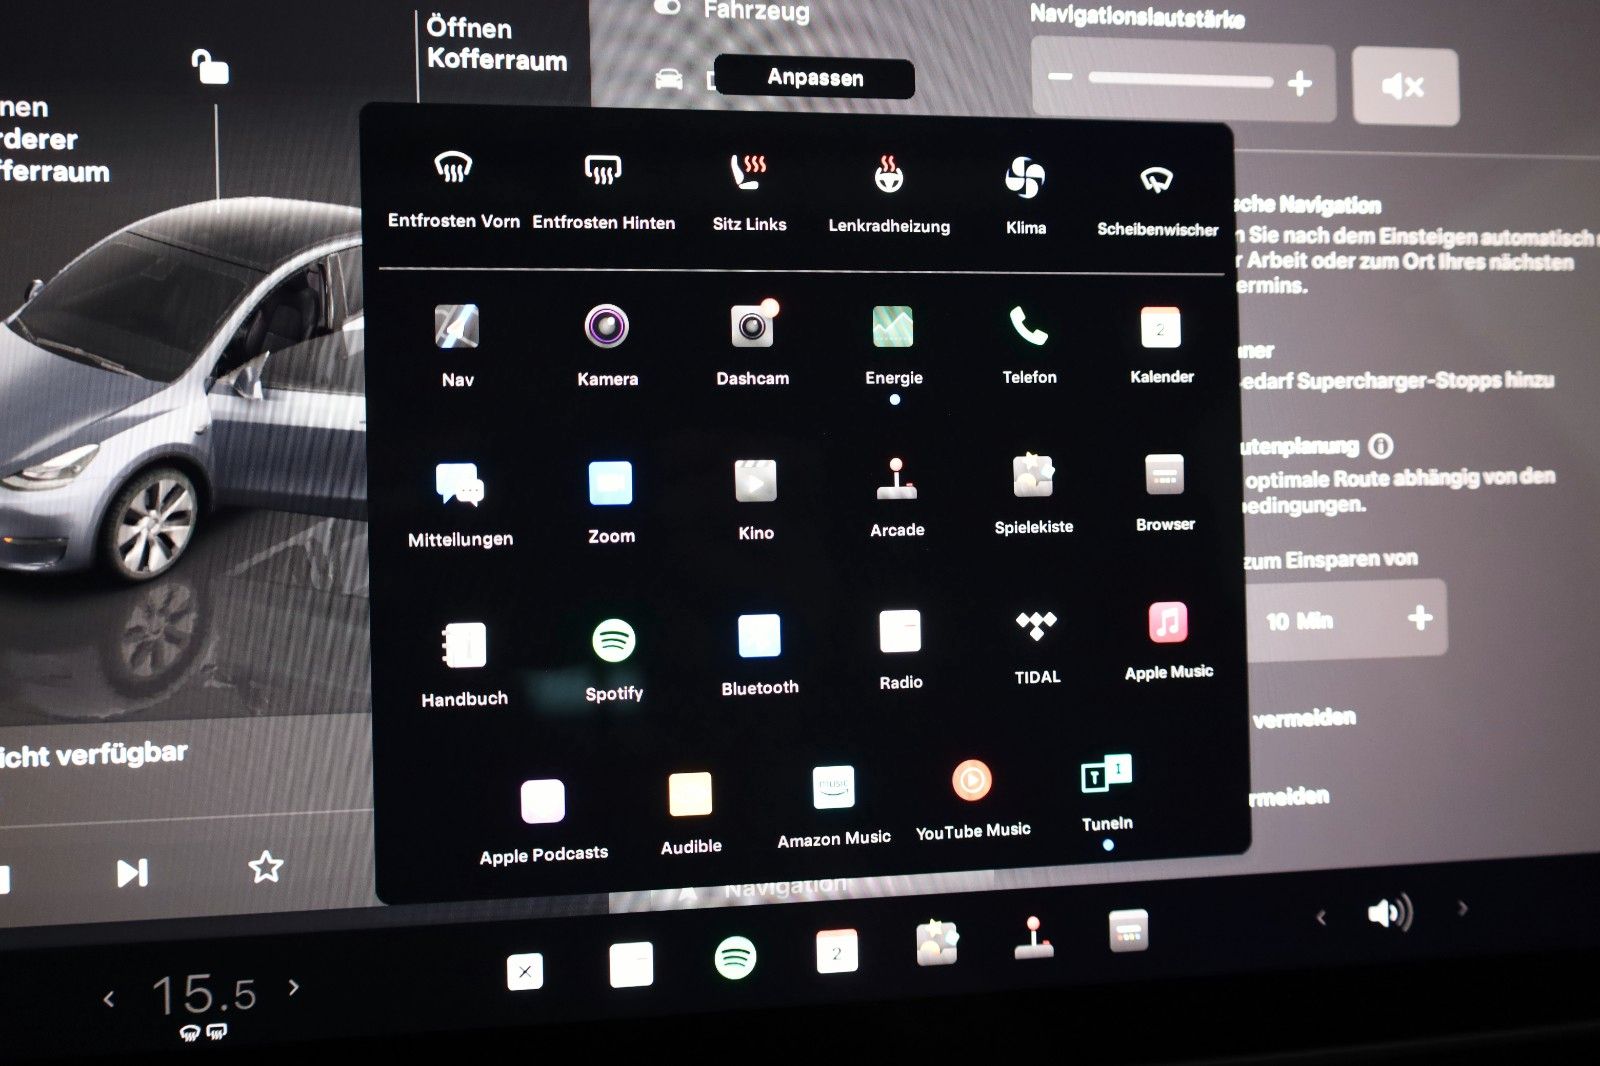The height and width of the screenshot is (1066, 1600).
Task: Open info icon next to Routenplanung
Action: tap(1380, 445)
